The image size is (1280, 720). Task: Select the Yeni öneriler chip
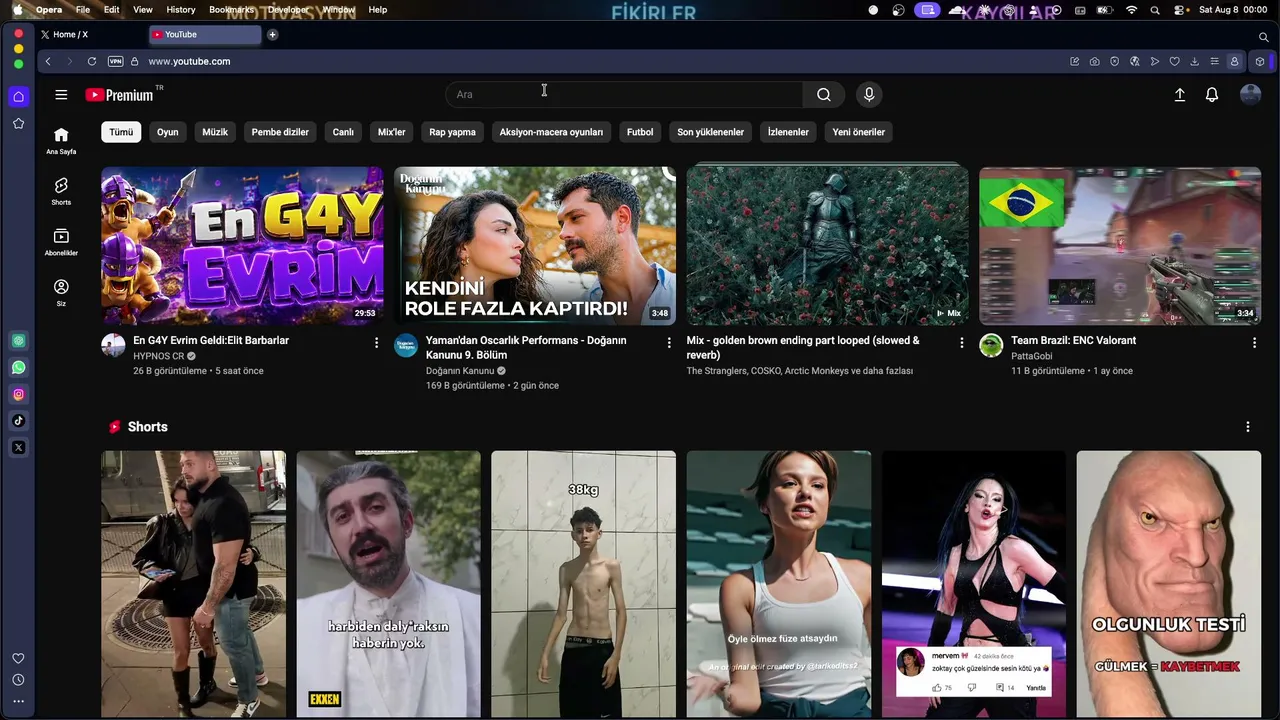[859, 132]
